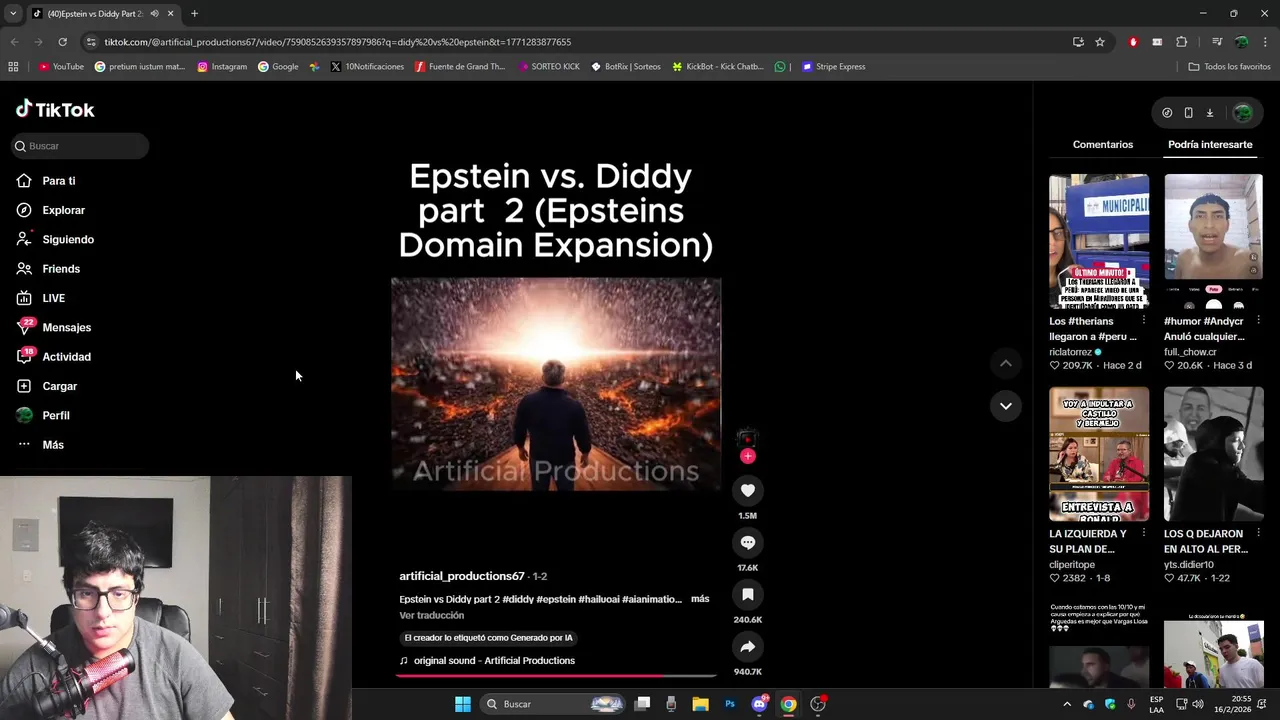Follow creator with red plus button
Image resolution: width=1280 pixels, height=720 pixels.
coord(747,456)
